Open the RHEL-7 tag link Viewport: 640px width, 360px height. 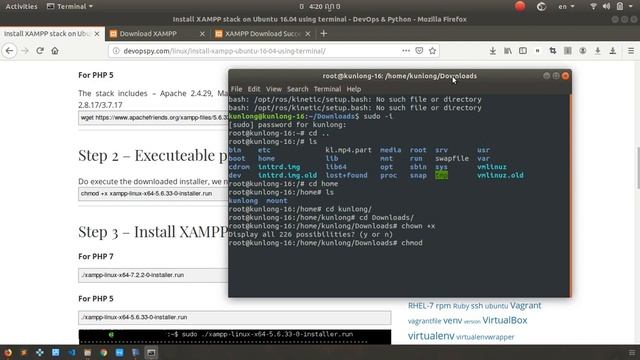click(421, 306)
